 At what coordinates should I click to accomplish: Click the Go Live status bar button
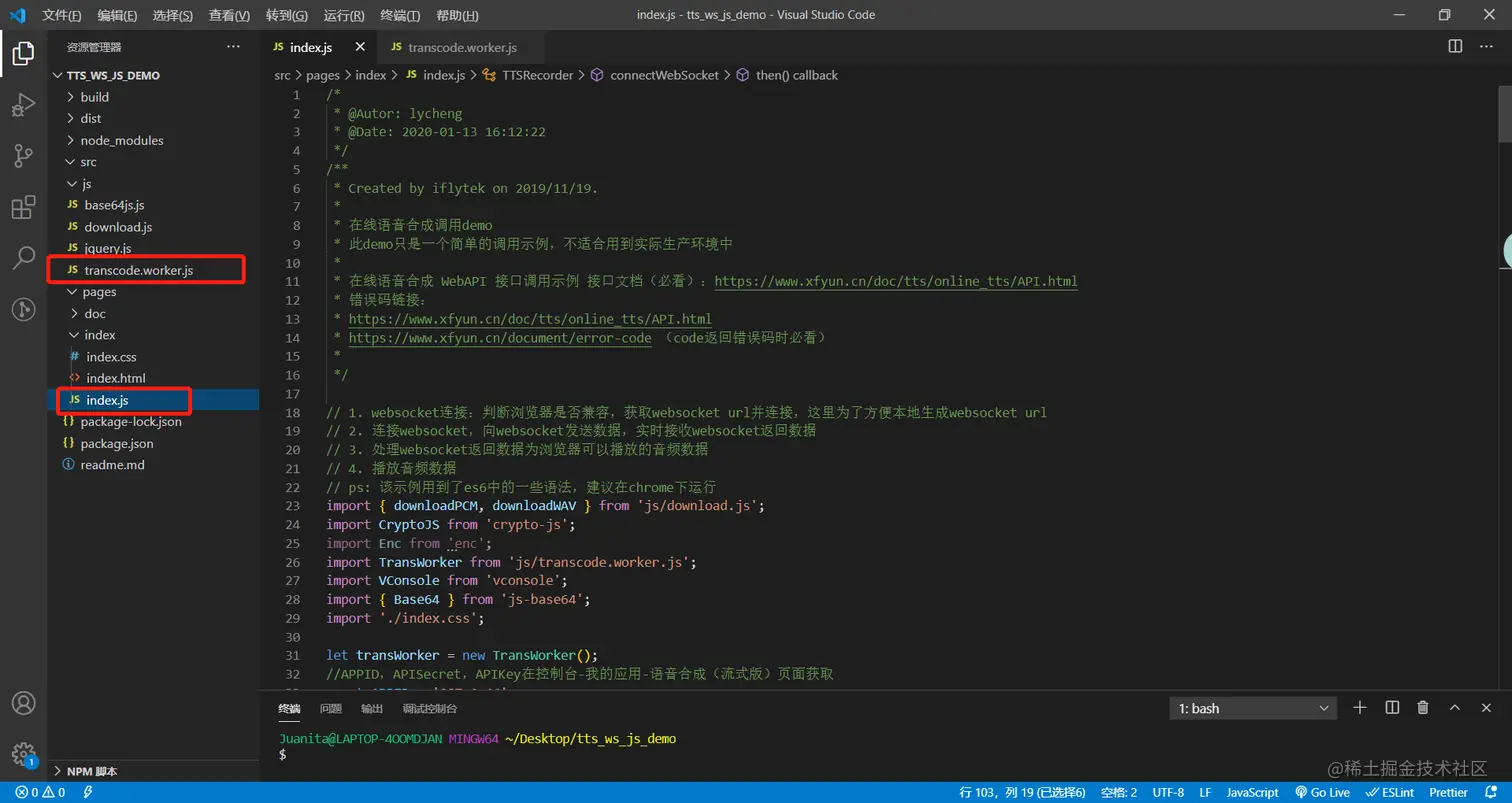coord(1322,792)
